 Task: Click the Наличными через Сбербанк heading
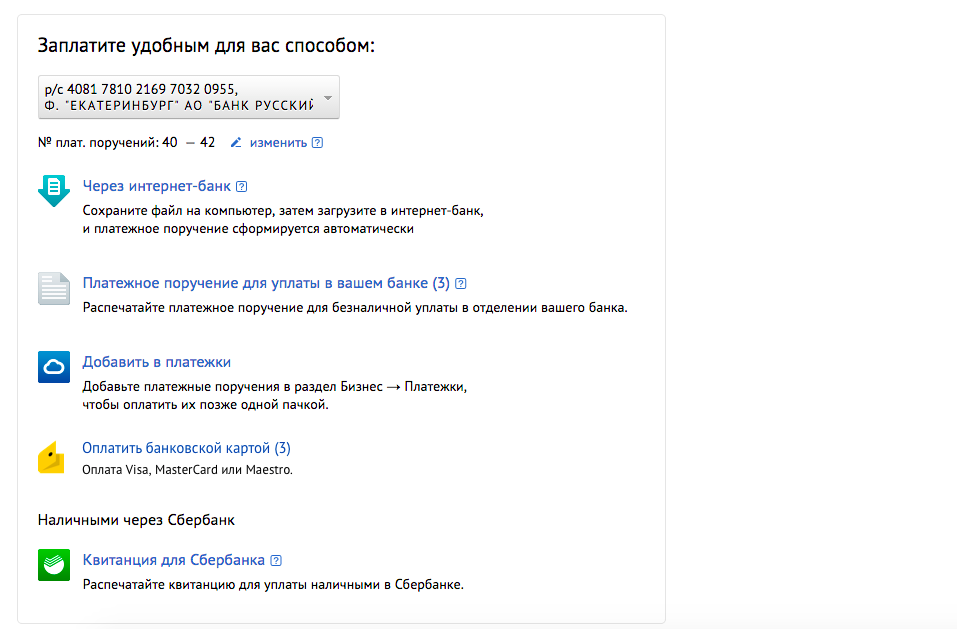(x=136, y=520)
